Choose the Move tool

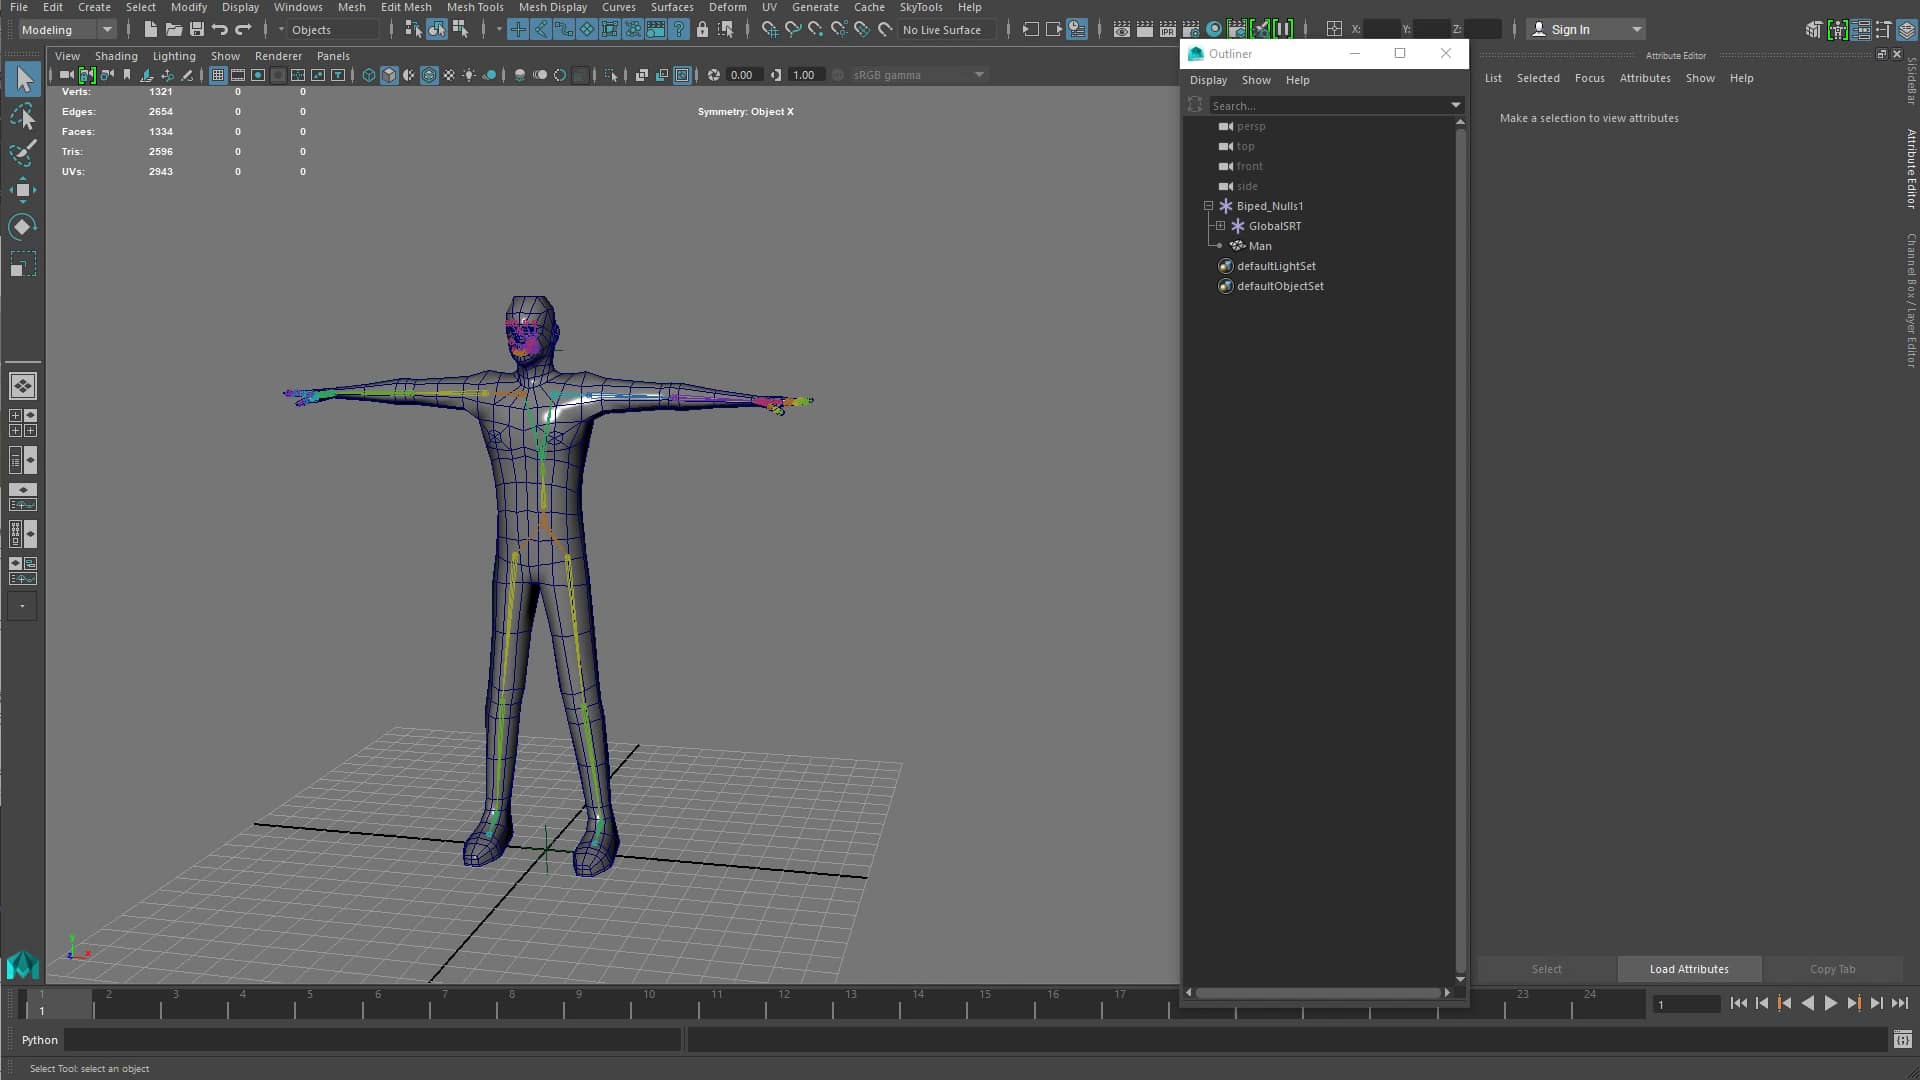(23, 189)
